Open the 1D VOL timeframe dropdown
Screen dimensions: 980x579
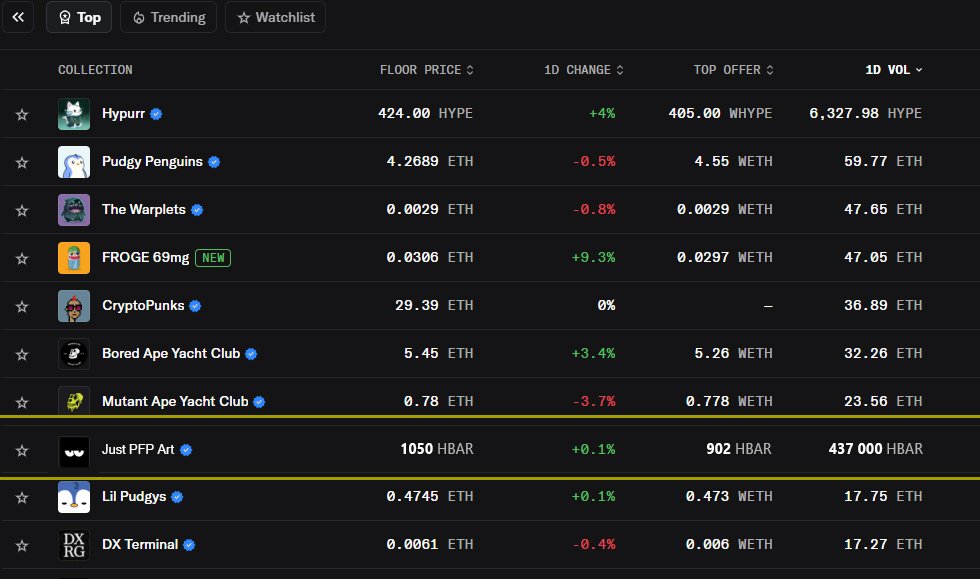click(x=894, y=69)
